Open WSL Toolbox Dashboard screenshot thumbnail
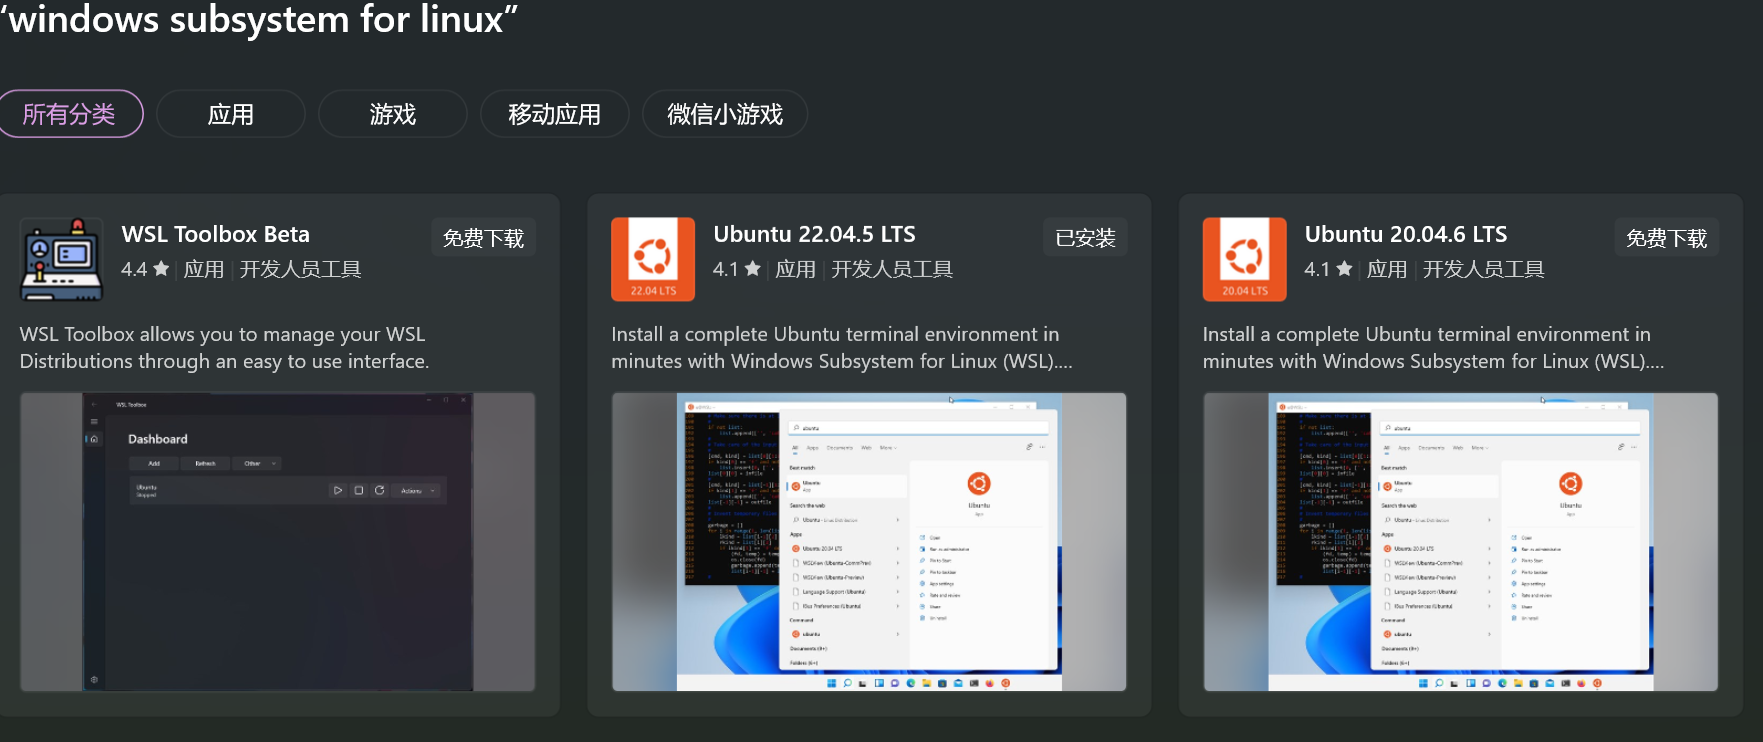 click(x=278, y=542)
